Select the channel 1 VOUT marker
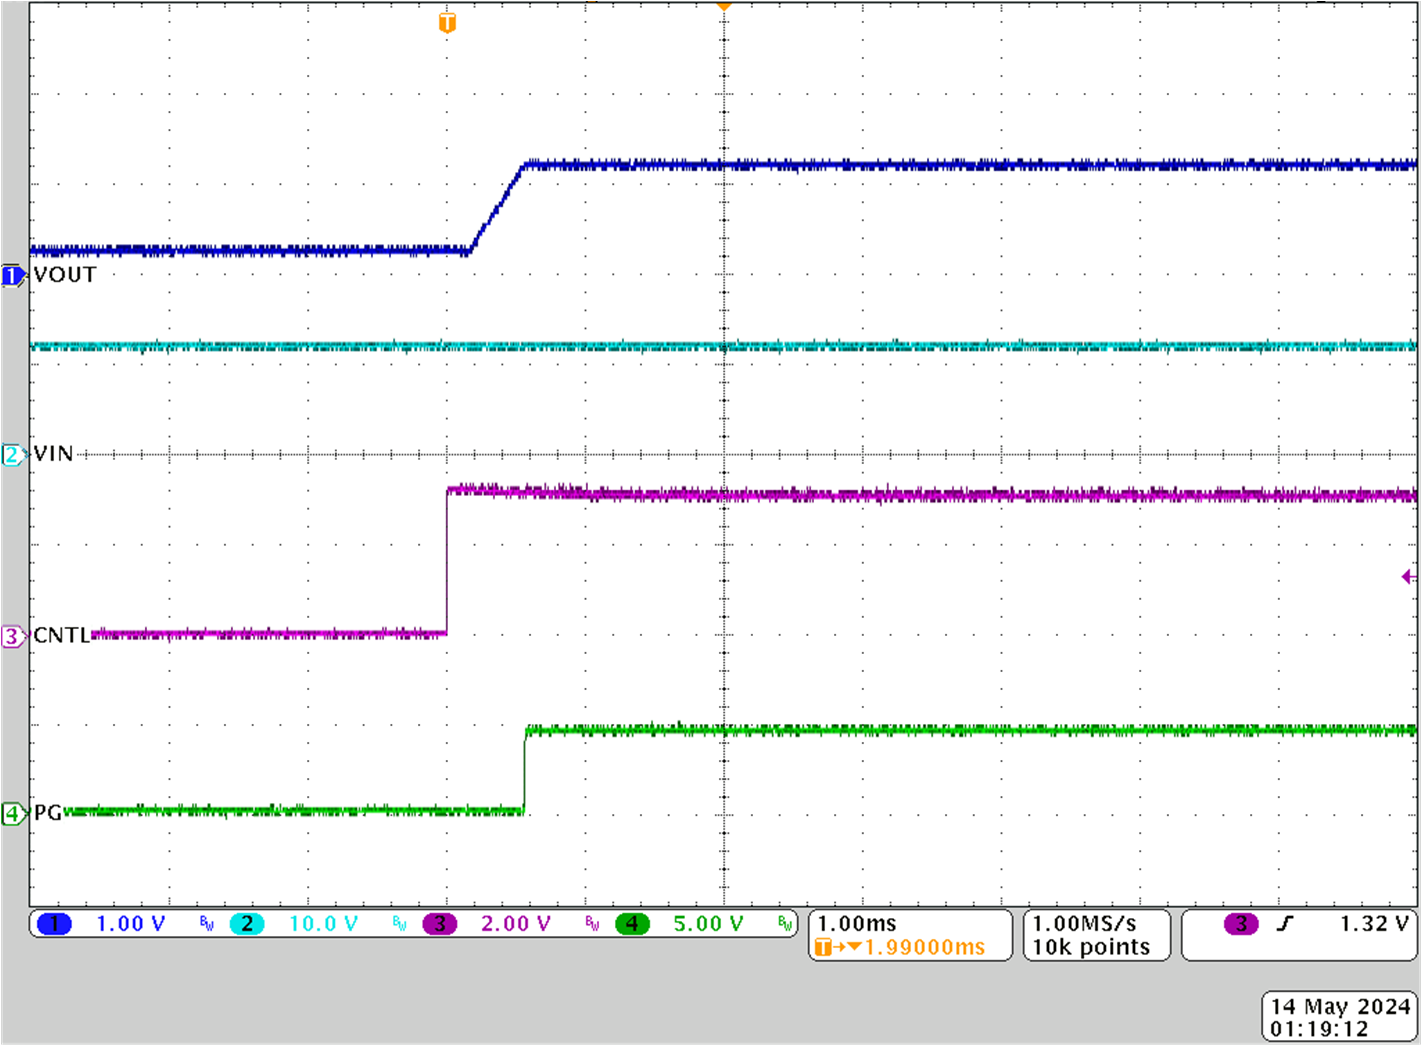 (12, 274)
